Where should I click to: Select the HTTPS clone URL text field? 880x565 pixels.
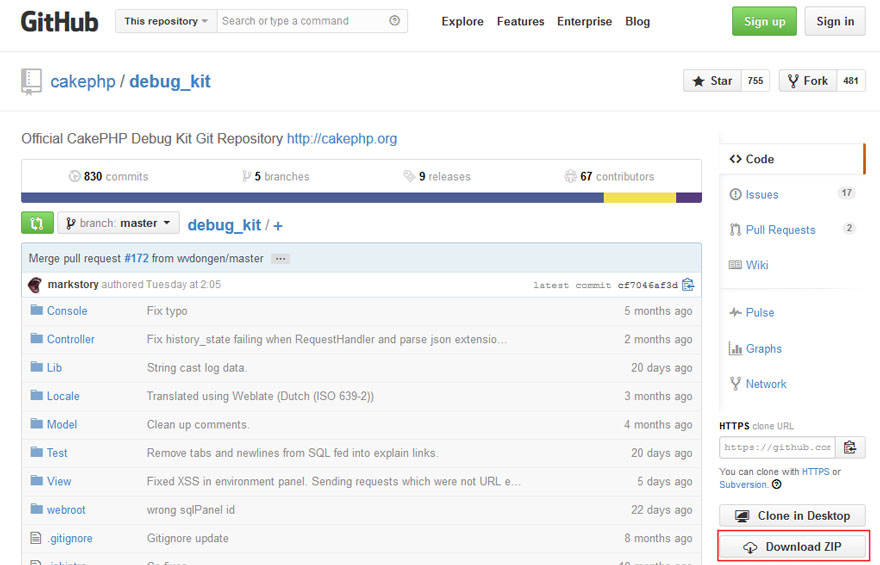777,447
